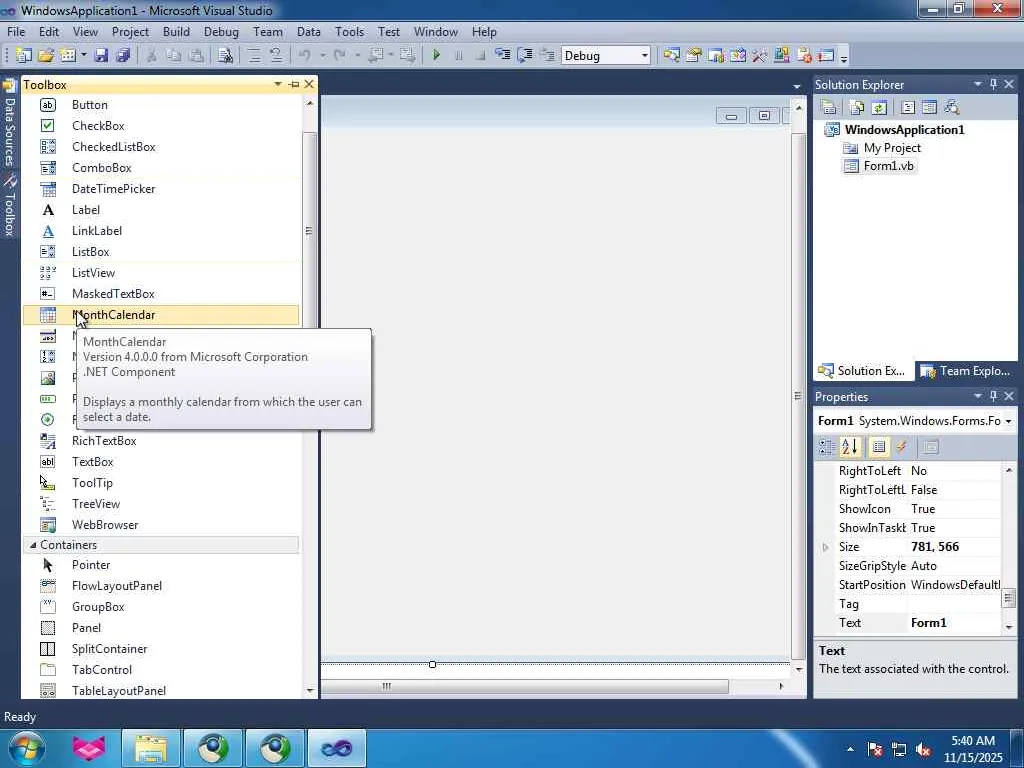The height and width of the screenshot is (768, 1024).
Task: Open the Project menu
Action: coord(130,31)
